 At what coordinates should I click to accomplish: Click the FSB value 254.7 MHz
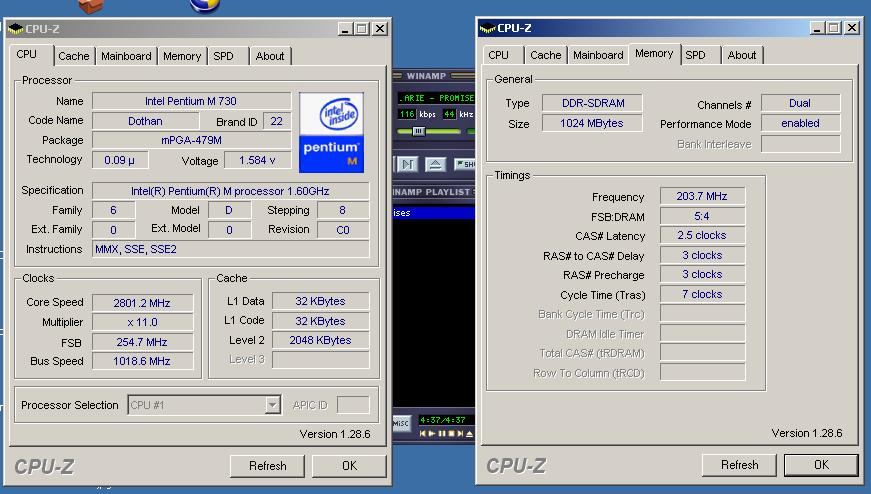pyautogui.click(x=142, y=342)
